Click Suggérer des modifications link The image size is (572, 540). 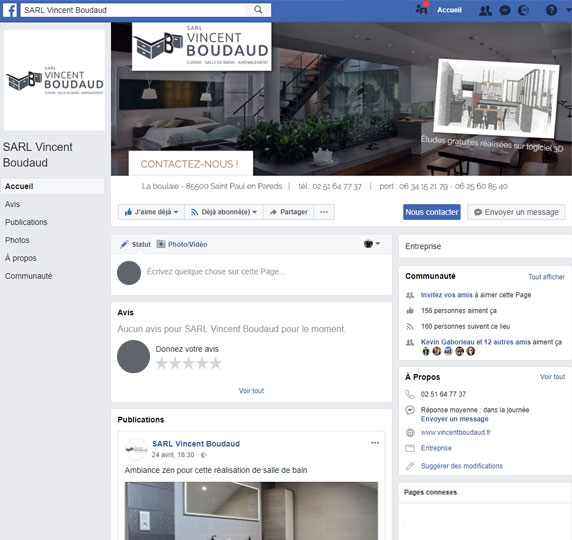point(461,466)
